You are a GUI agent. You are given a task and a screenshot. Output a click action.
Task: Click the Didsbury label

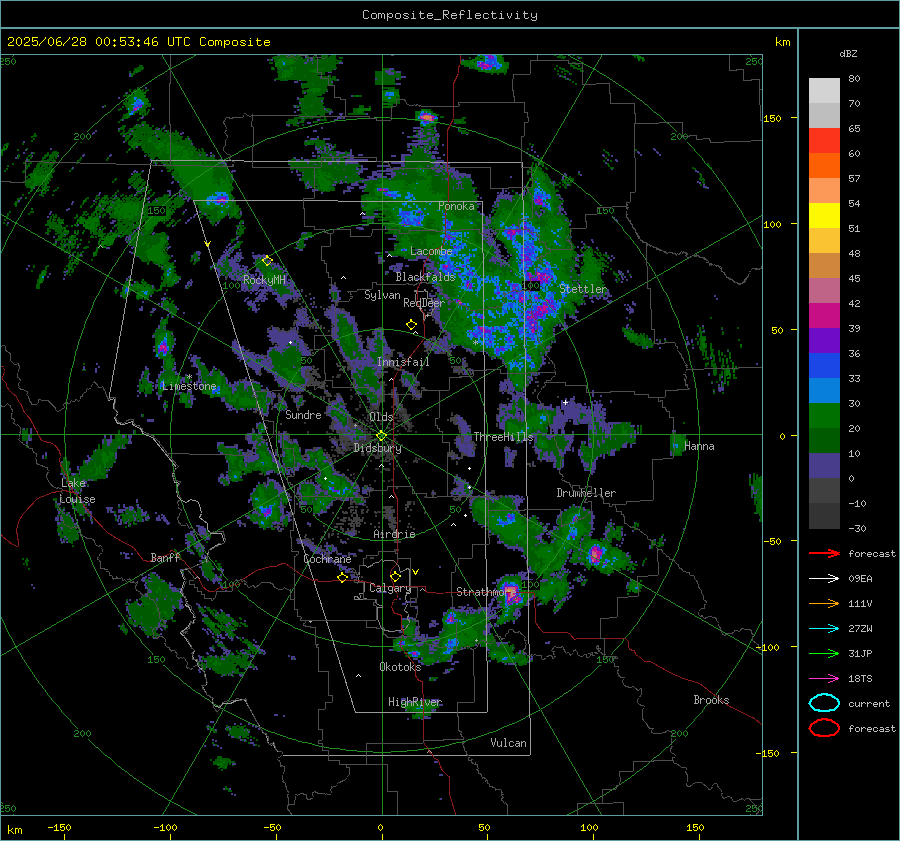(x=378, y=448)
